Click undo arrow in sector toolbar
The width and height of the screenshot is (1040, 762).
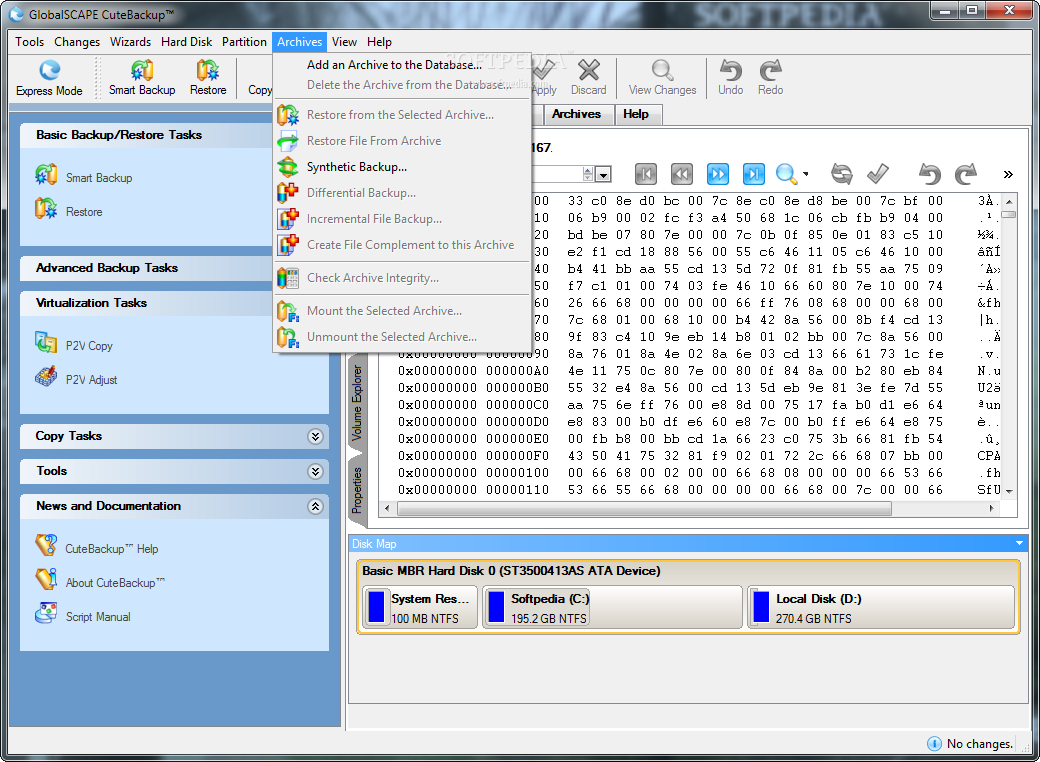929,174
